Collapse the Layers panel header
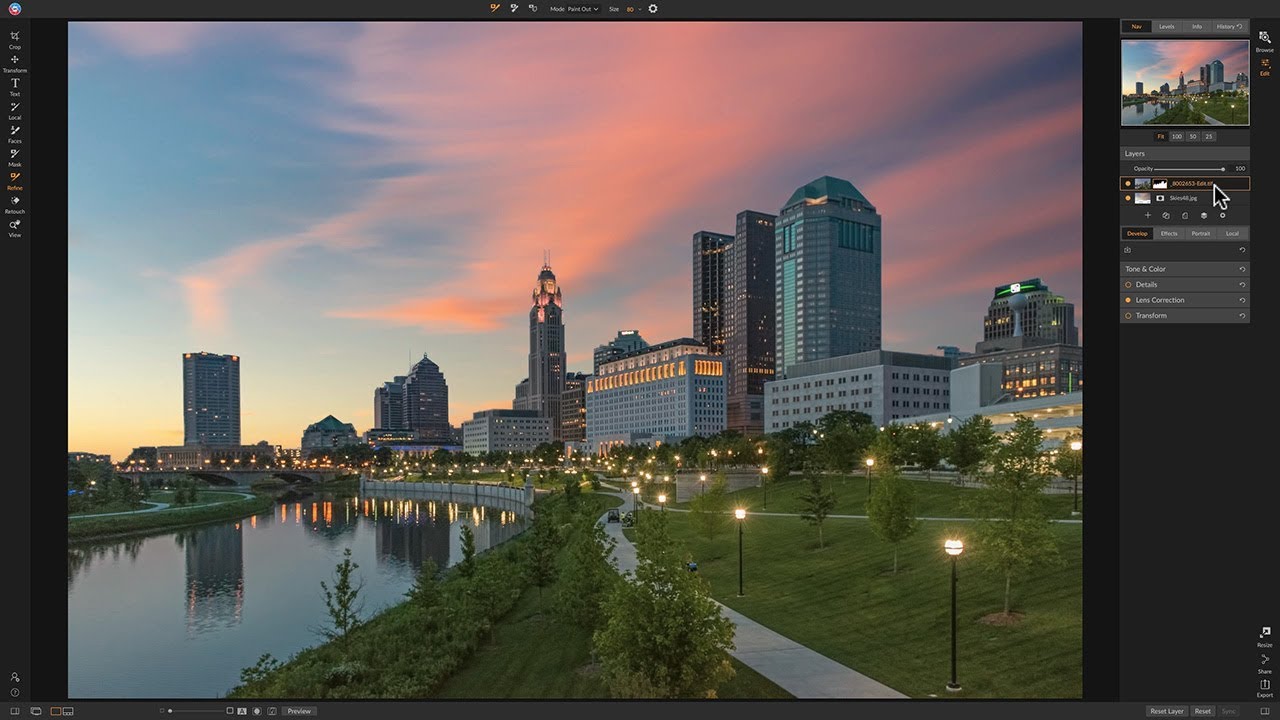Viewport: 1280px width, 720px height. pos(1185,153)
